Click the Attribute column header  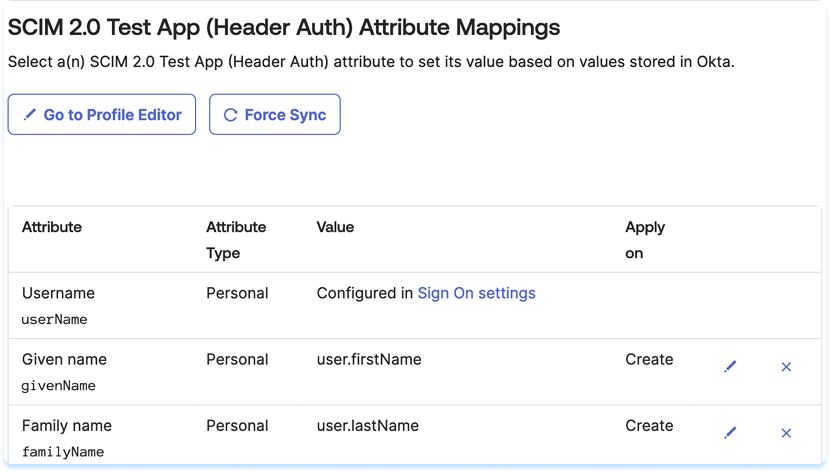[52, 227]
